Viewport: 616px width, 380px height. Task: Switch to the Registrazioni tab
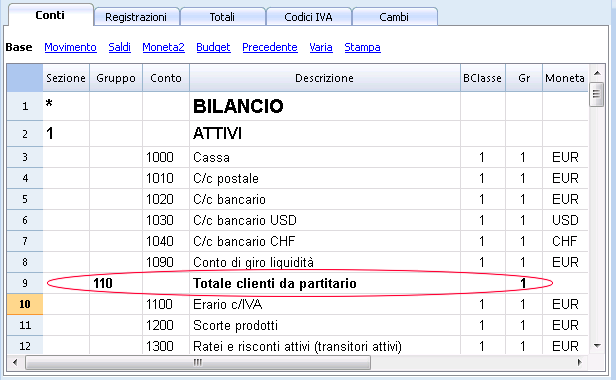tap(136, 17)
